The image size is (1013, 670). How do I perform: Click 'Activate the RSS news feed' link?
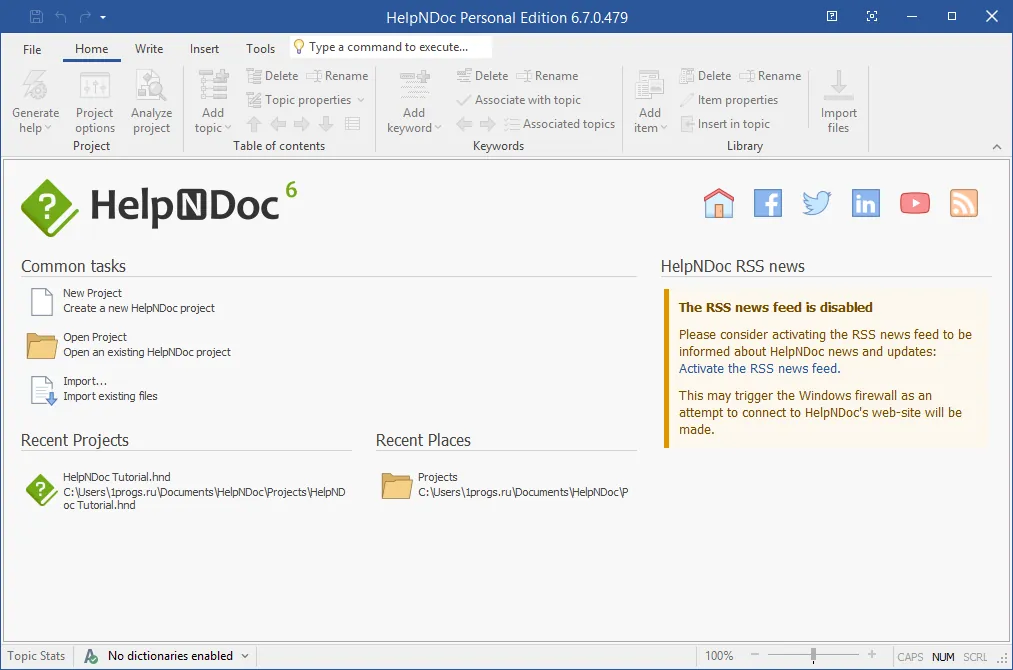759,369
